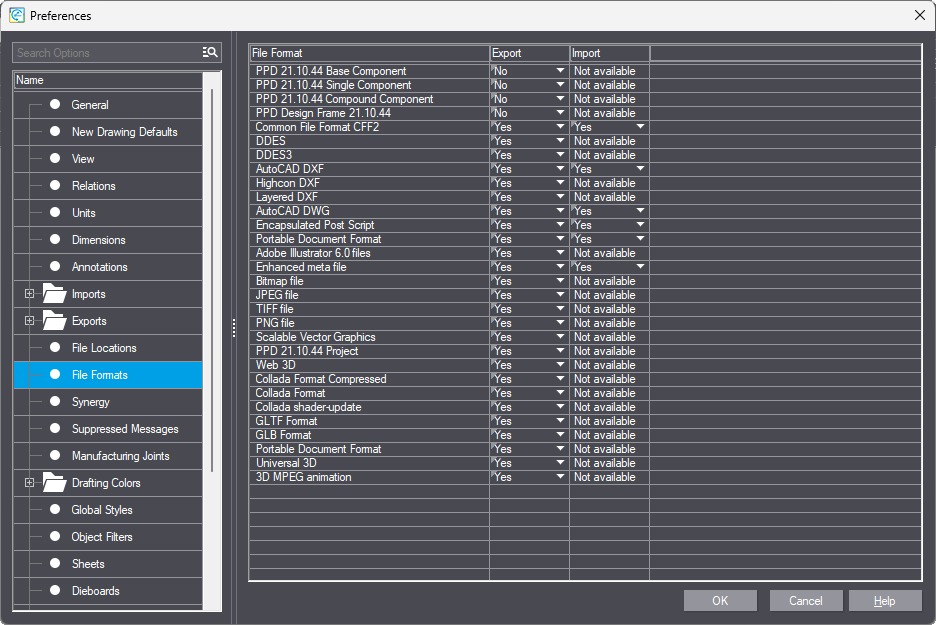Select Global Styles in the options tree
936x625 pixels.
pyautogui.click(x=102, y=510)
